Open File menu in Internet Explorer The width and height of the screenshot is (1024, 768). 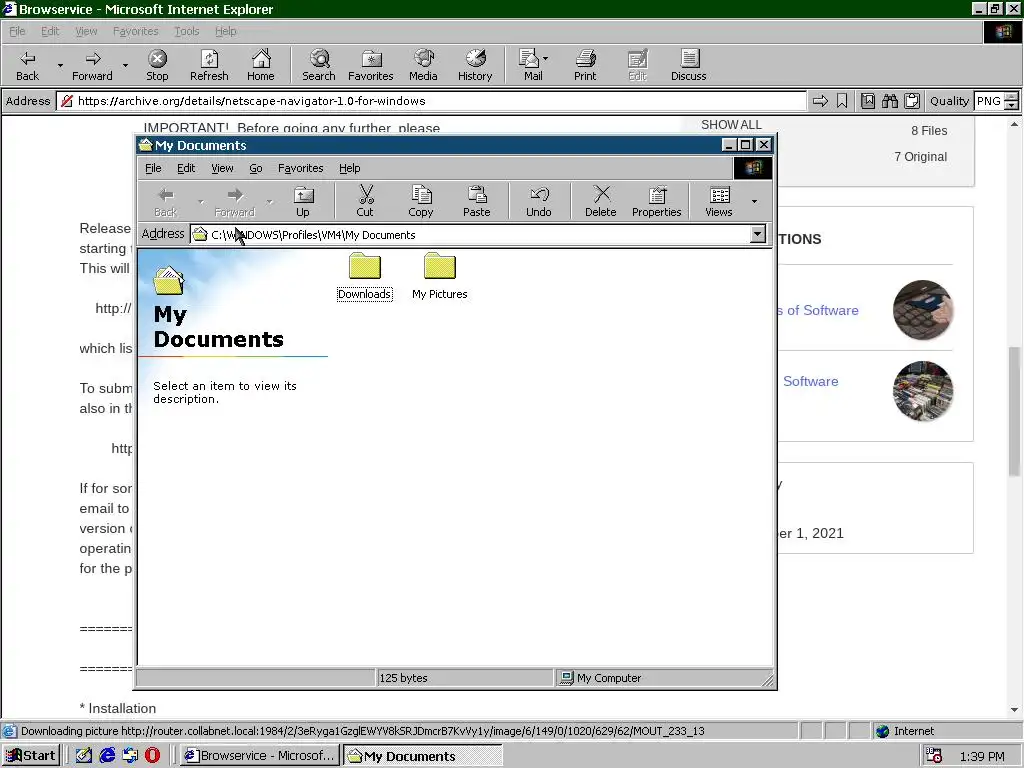click(x=17, y=31)
